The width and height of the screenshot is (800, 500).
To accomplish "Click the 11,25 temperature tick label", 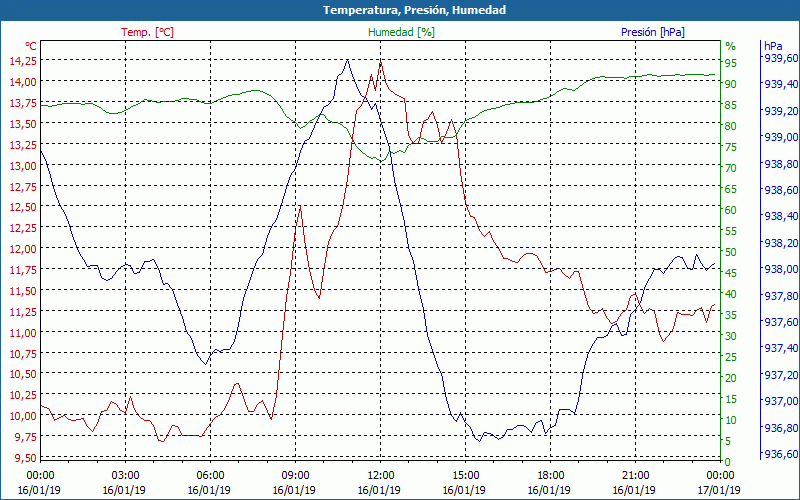I will coord(23,311).
